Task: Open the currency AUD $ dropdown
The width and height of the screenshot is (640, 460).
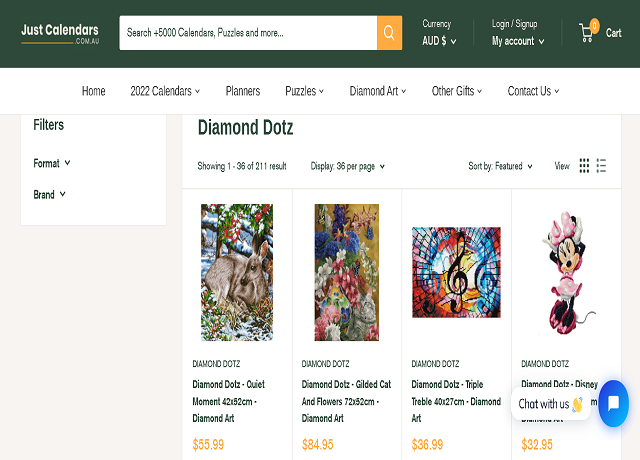Action: click(x=439, y=41)
